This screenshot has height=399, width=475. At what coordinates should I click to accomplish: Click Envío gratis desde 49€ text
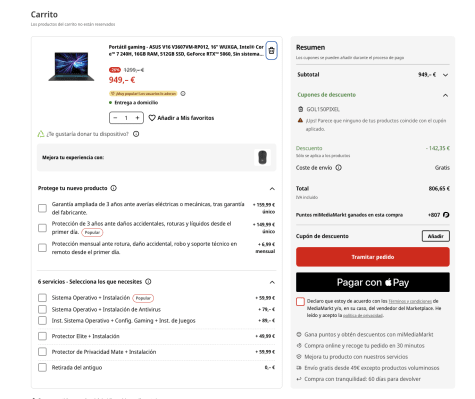pos(372,368)
